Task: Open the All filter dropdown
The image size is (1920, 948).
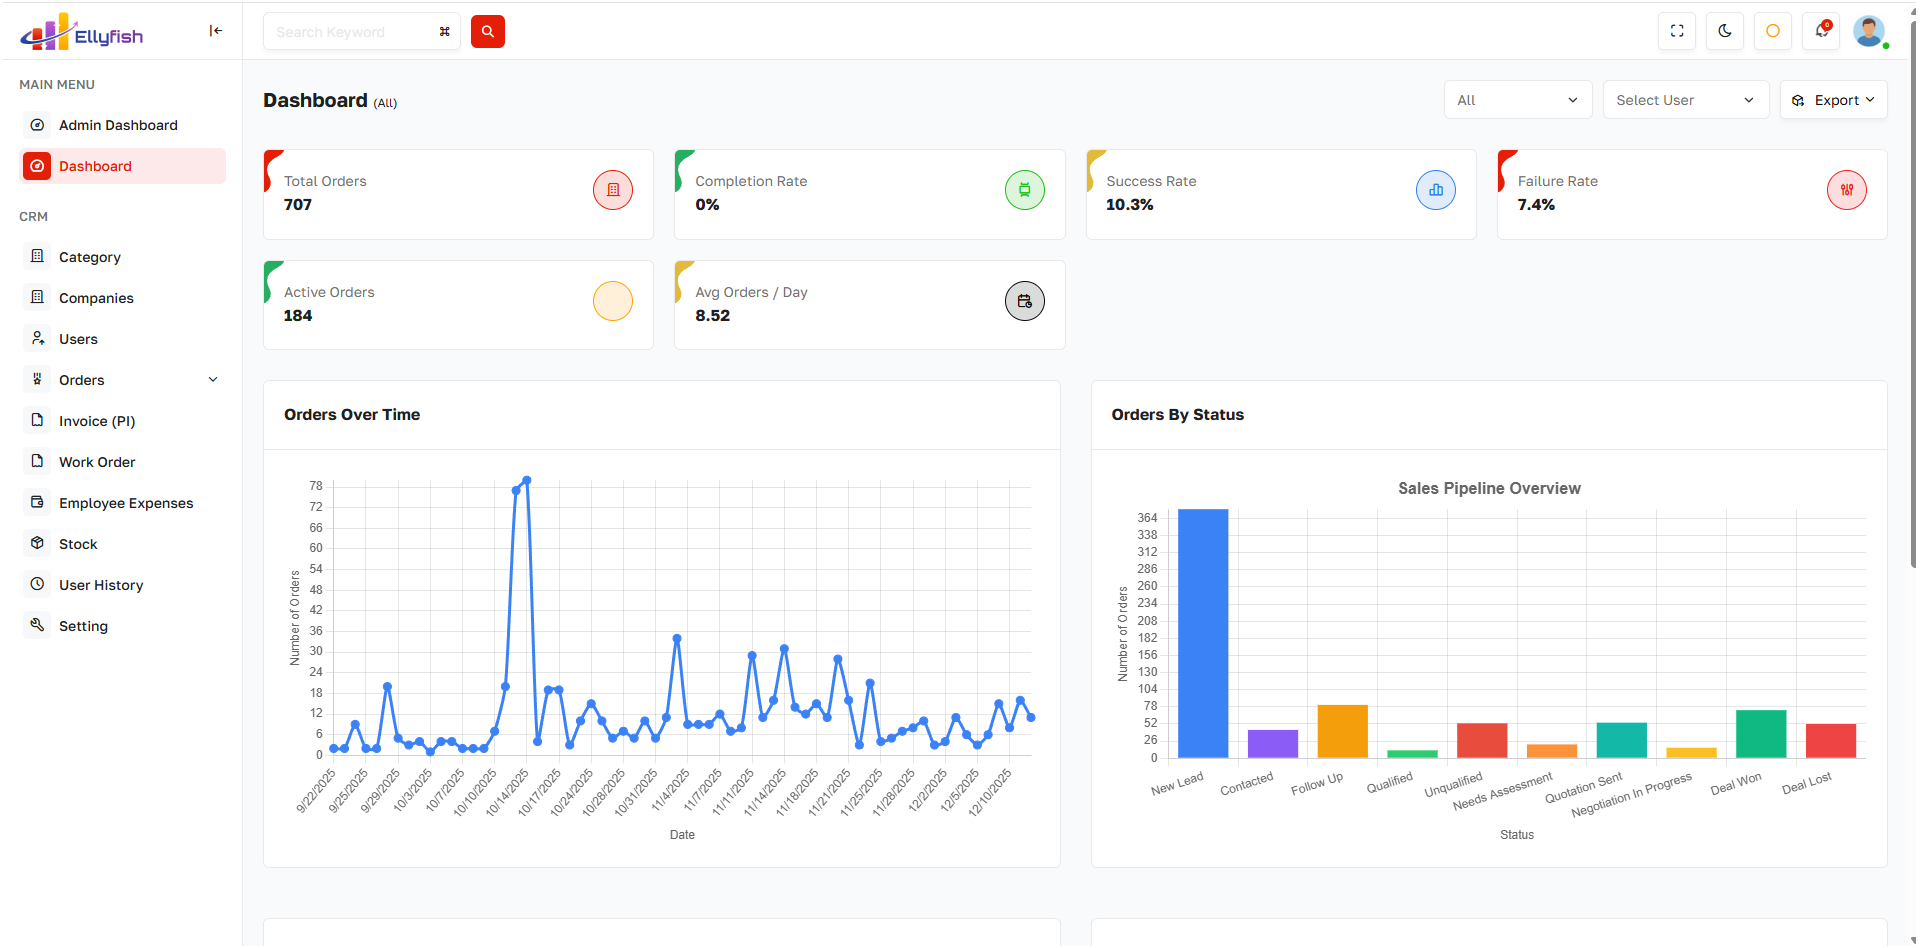Action: click(x=1517, y=100)
